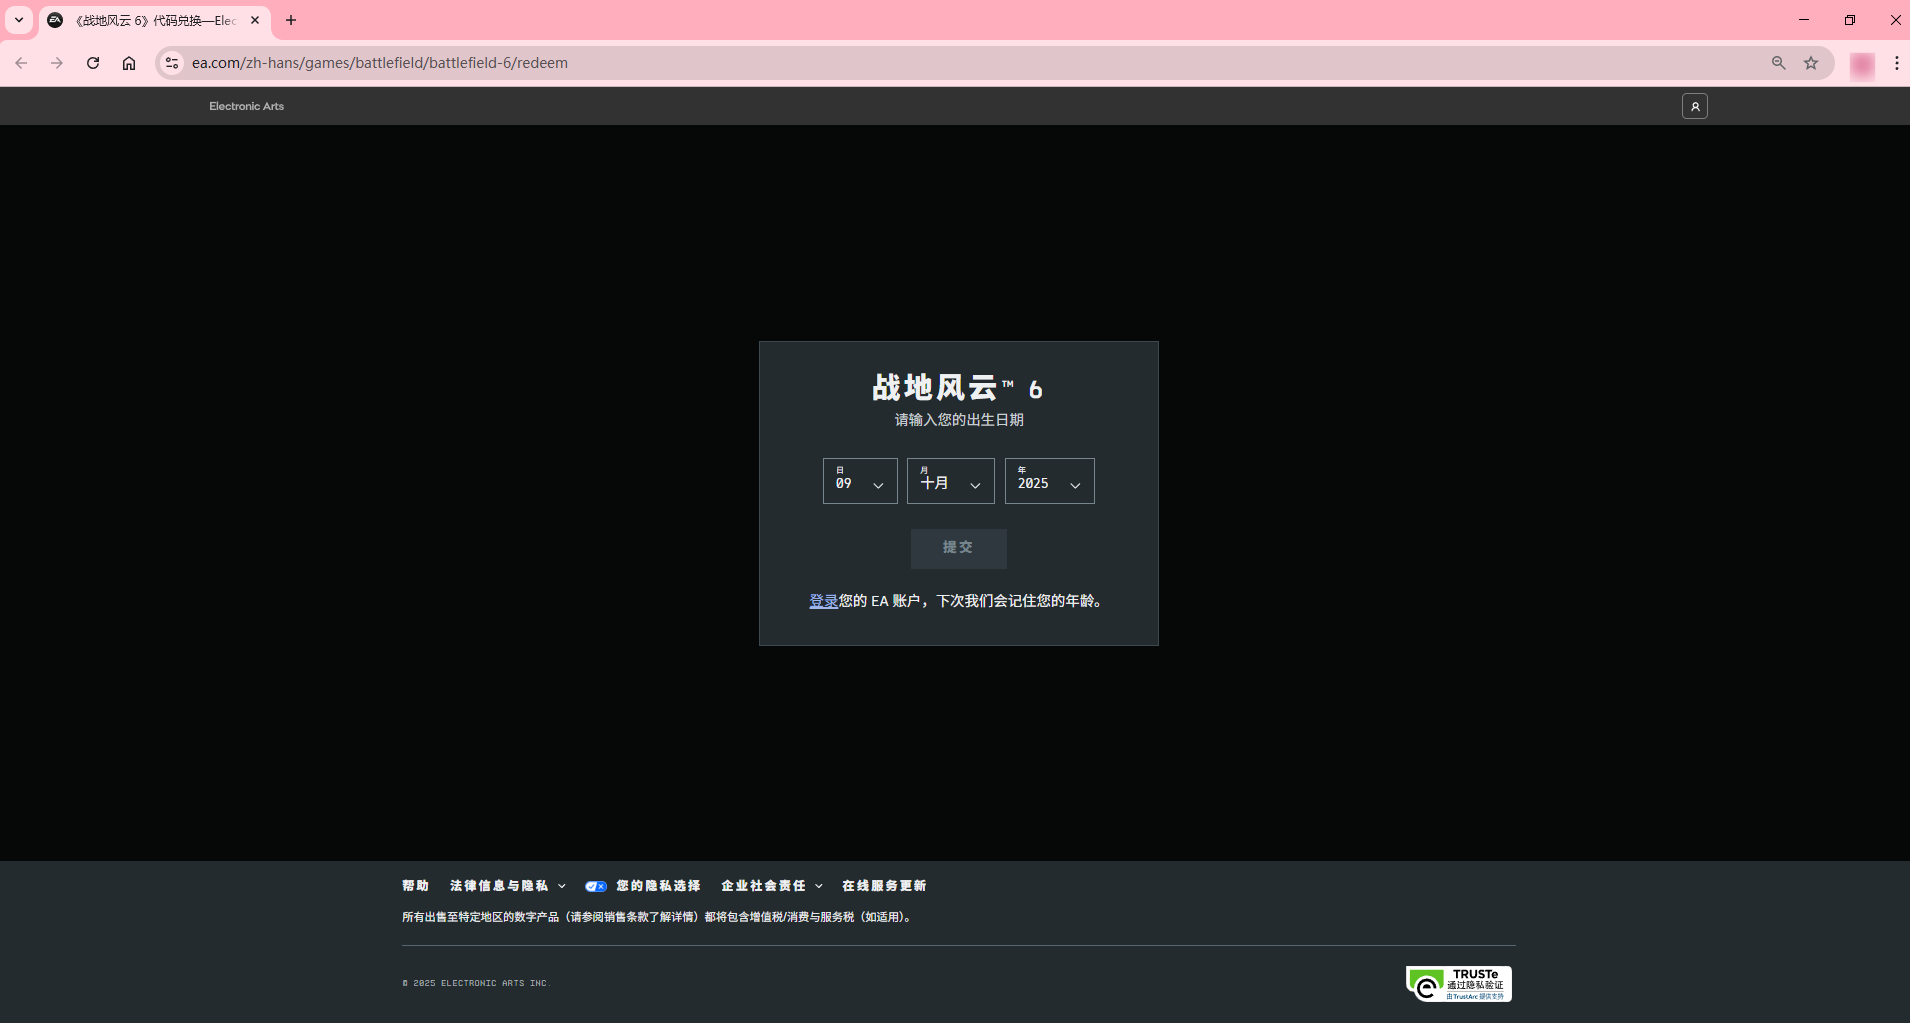This screenshot has width=1910, height=1023.
Task: Open the day dropdown showing 09
Action: pos(859,481)
